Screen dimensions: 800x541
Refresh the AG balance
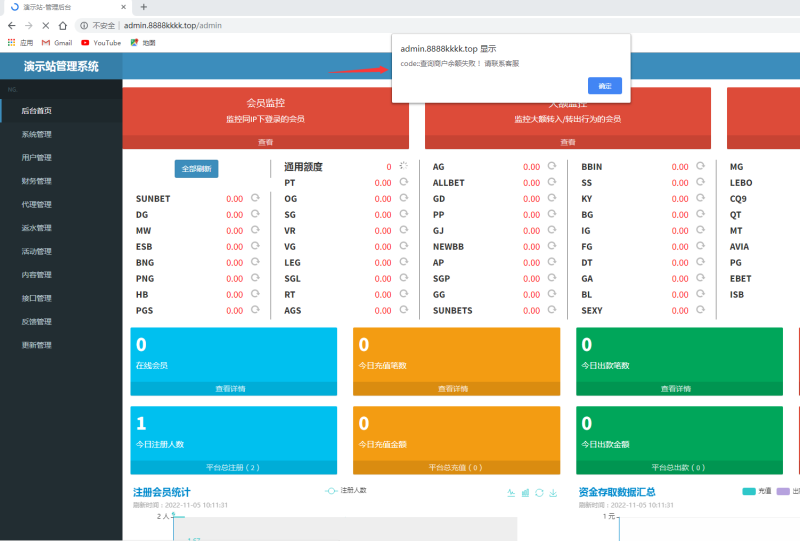552,166
